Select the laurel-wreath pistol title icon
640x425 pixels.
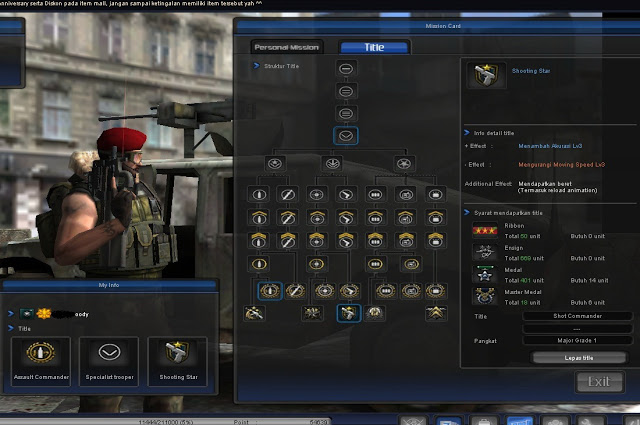pyautogui.click(x=349, y=291)
